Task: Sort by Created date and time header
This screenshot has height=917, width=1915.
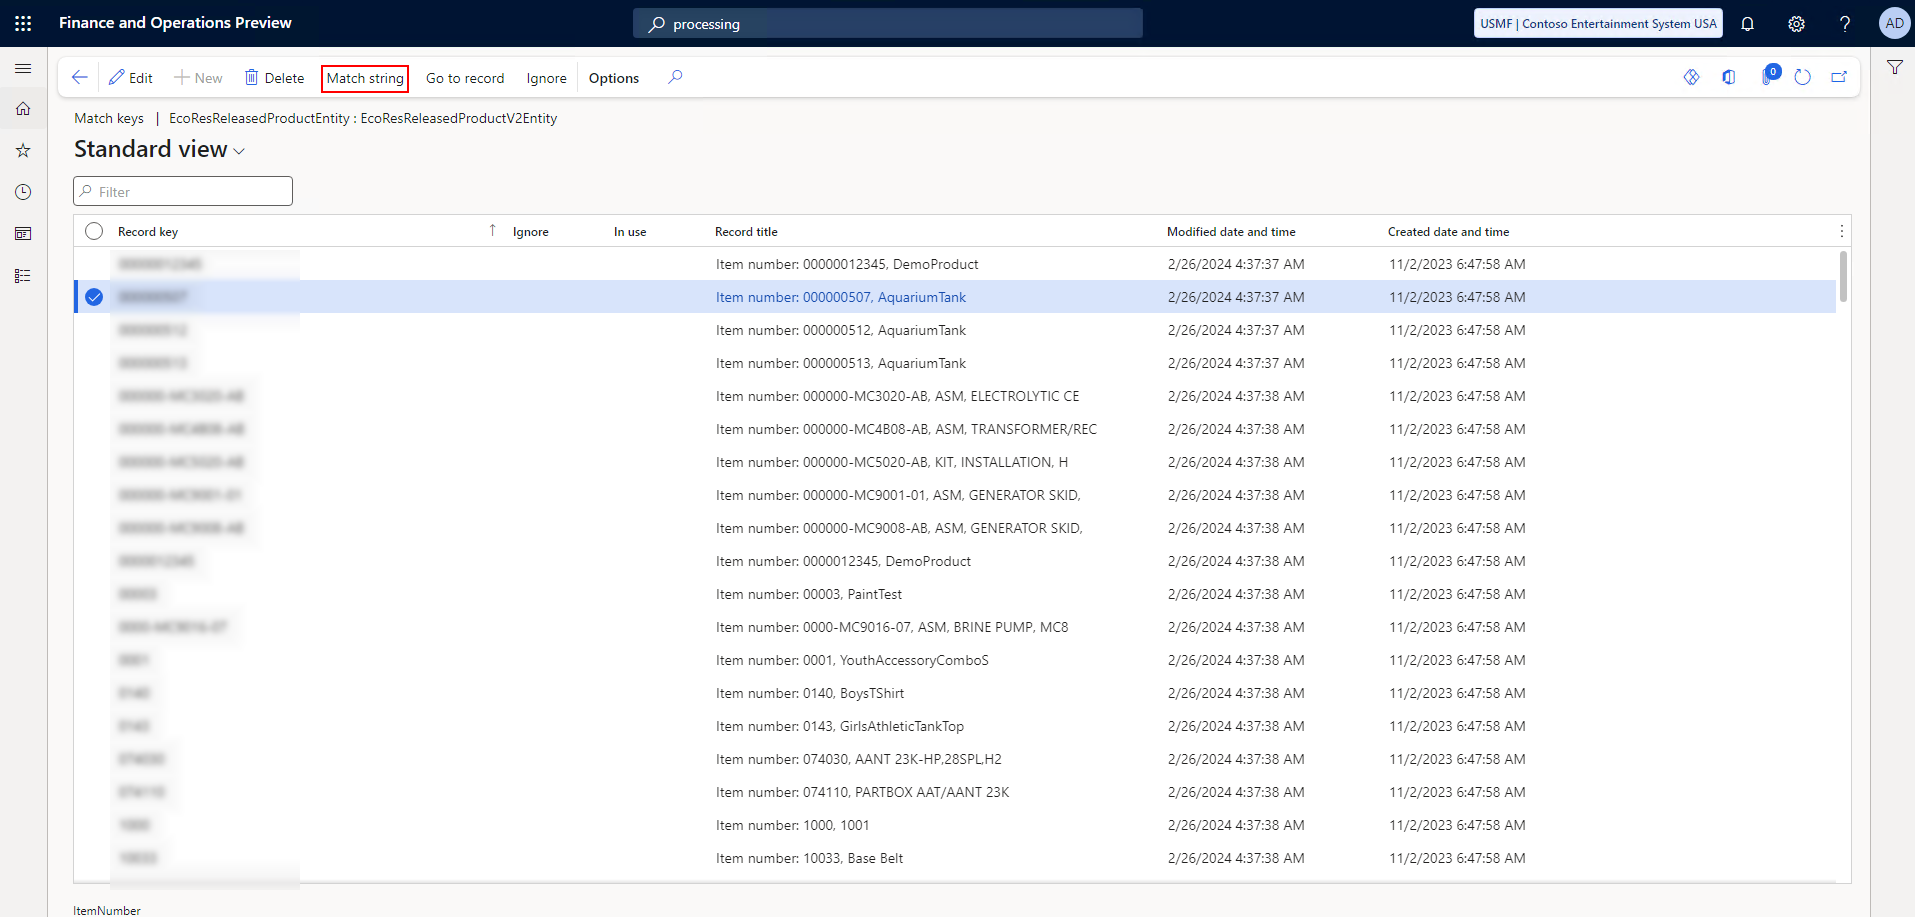Action: point(1449,232)
